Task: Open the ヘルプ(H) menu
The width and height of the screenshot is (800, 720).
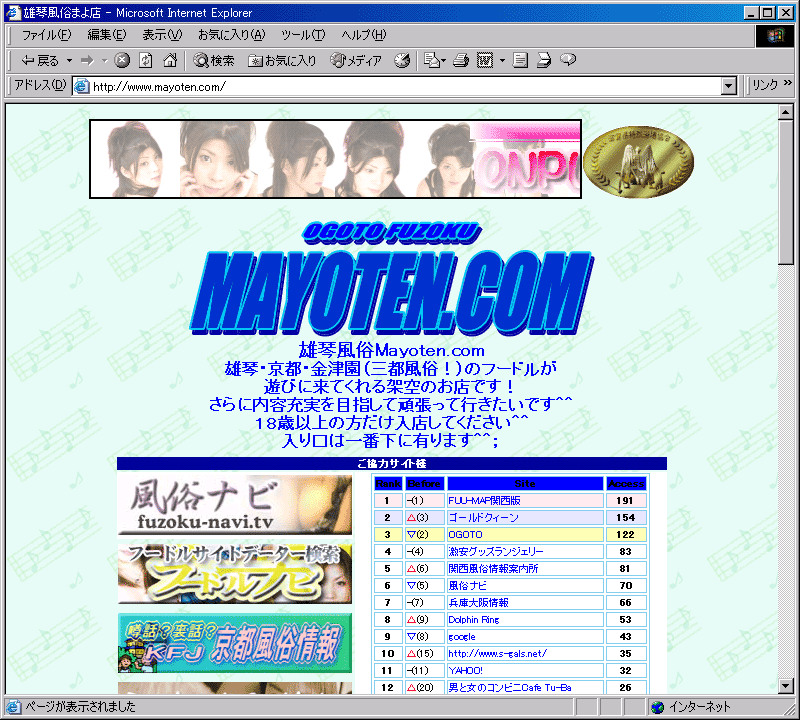Action: (x=364, y=35)
